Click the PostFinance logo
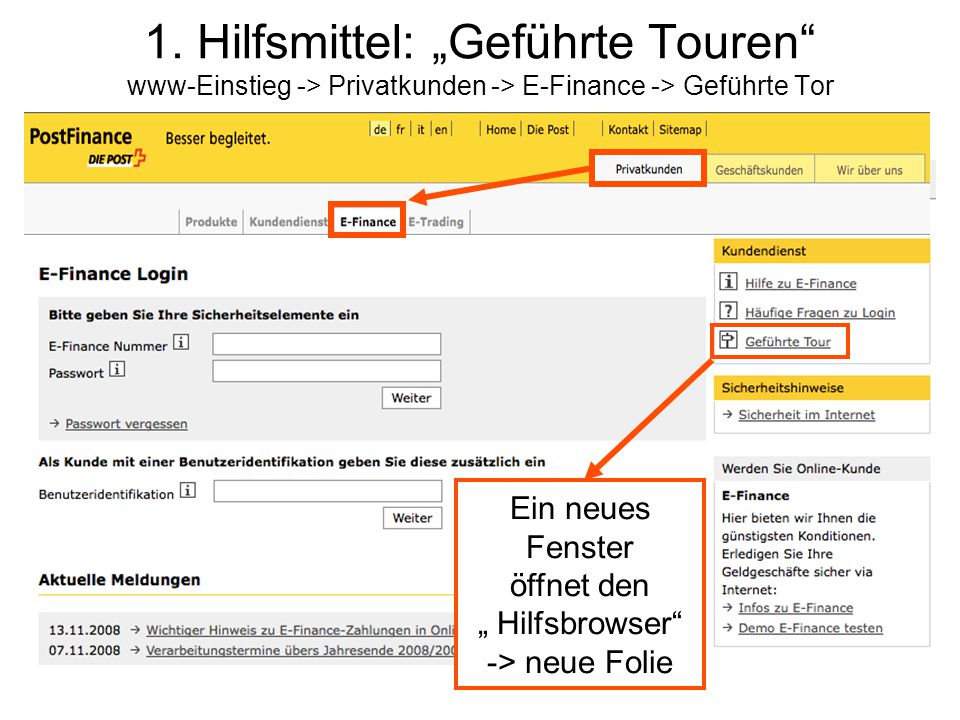The width and height of the screenshot is (960, 720). click(88, 147)
